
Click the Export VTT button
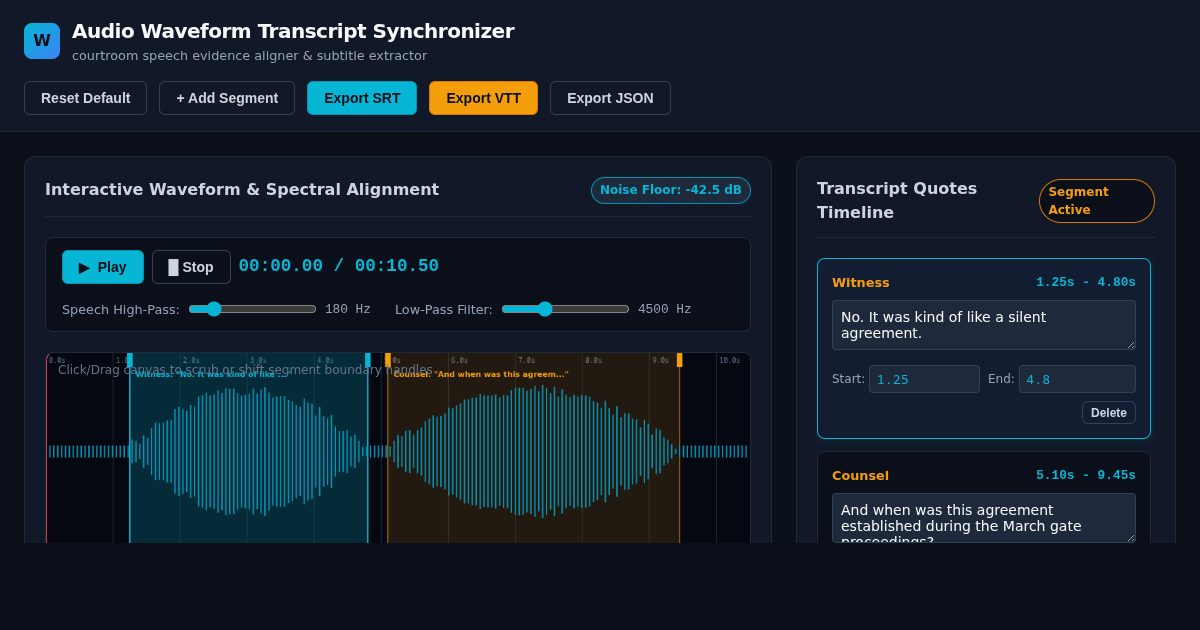click(x=483, y=98)
